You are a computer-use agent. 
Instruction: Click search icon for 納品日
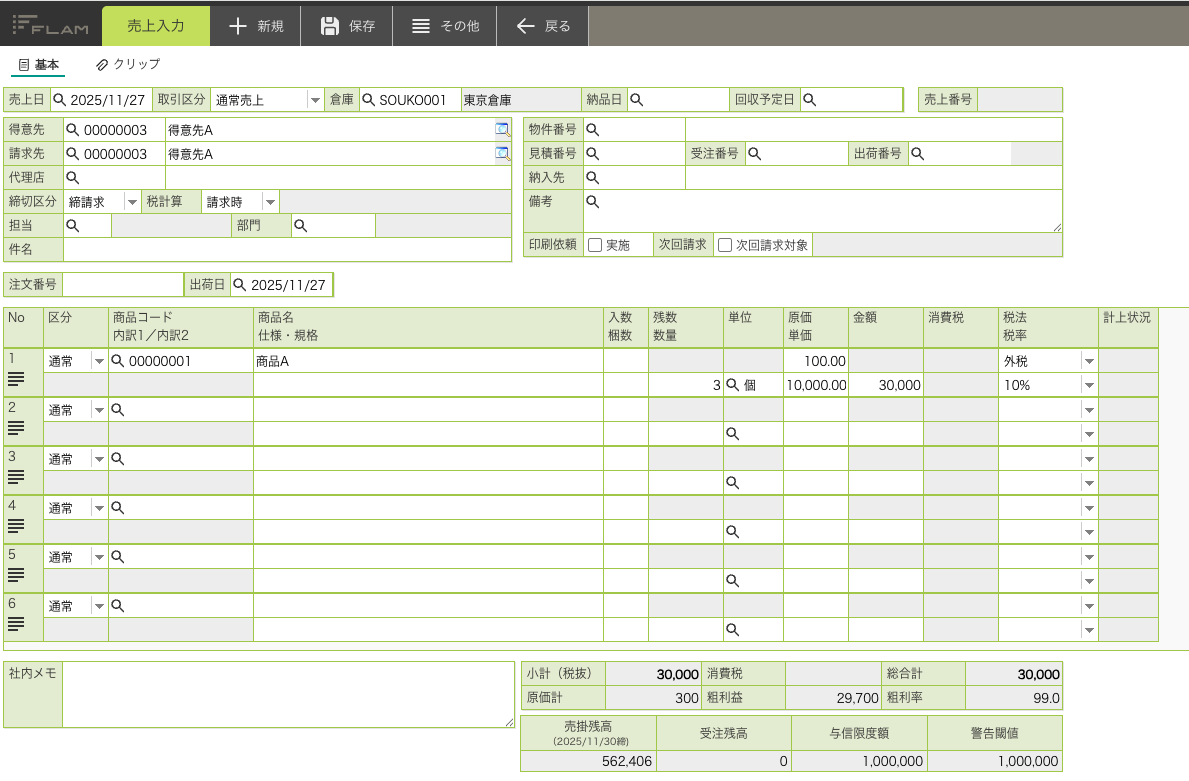636,100
